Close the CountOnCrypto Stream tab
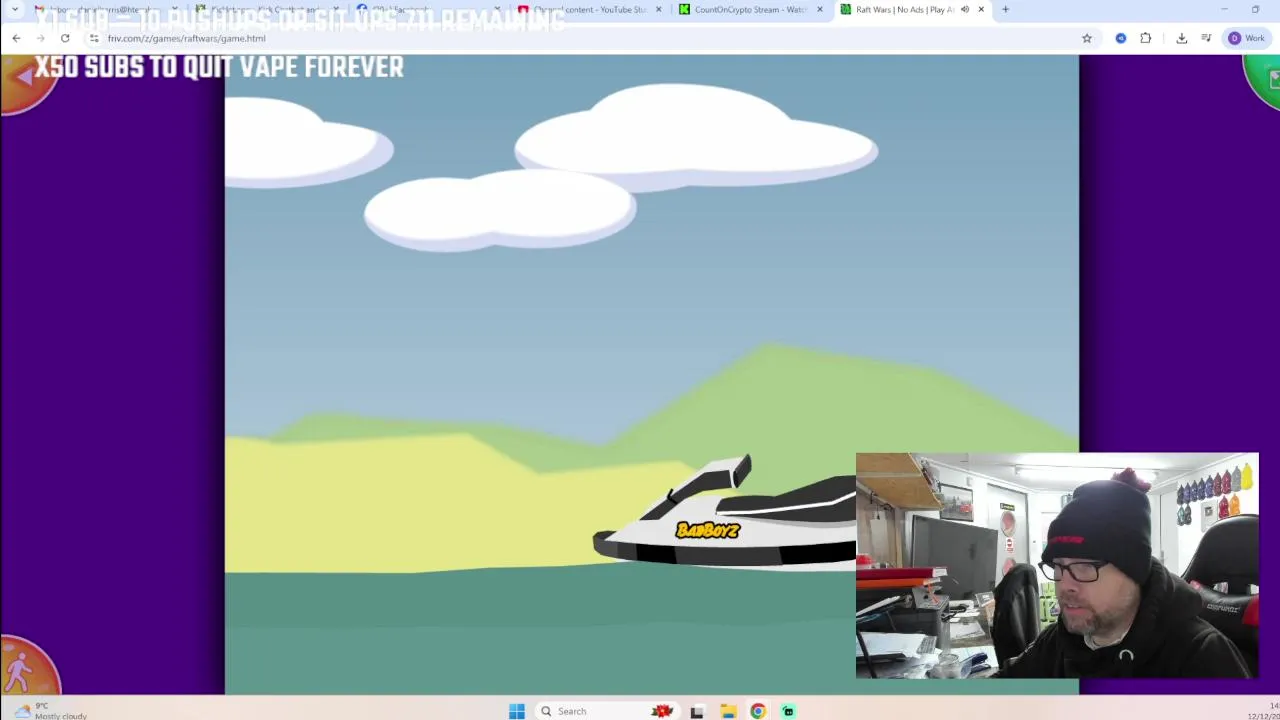Screen dimensions: 1280x720 point(820,9)
